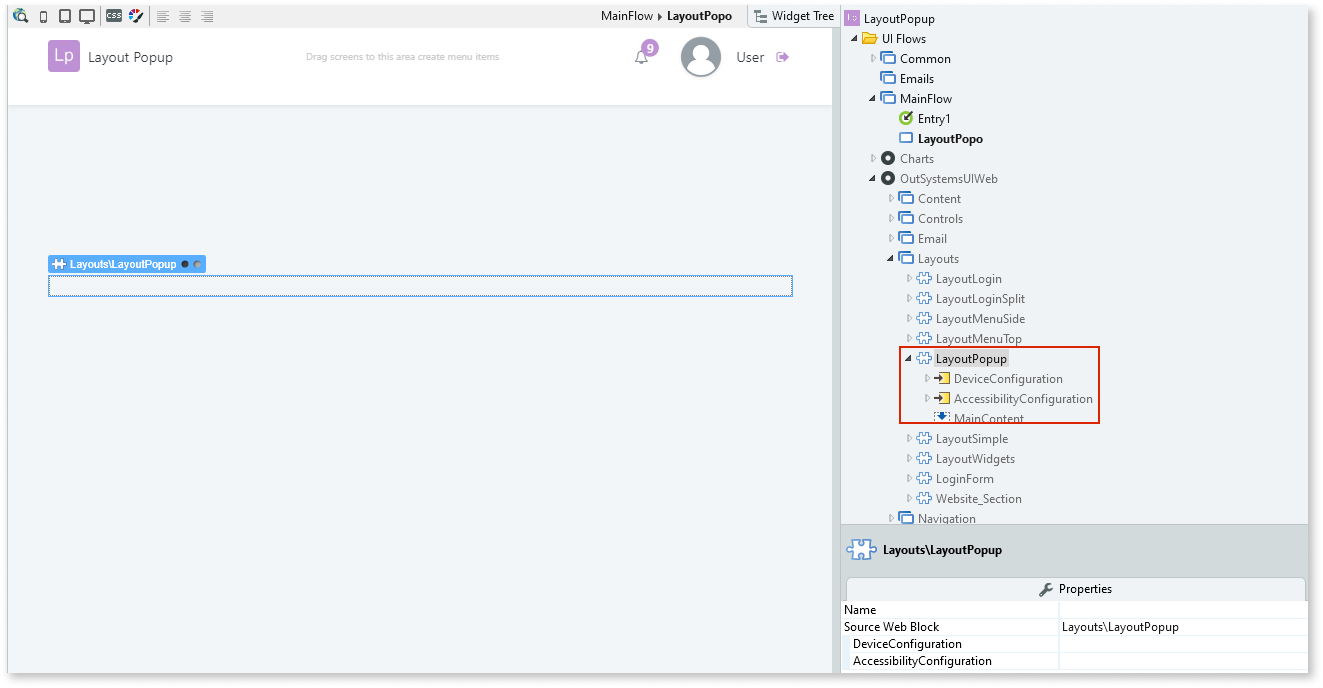The image size is (1323, 688).
Task: Collapse the LayoutPopup tree node
Action: coord(908,358)
